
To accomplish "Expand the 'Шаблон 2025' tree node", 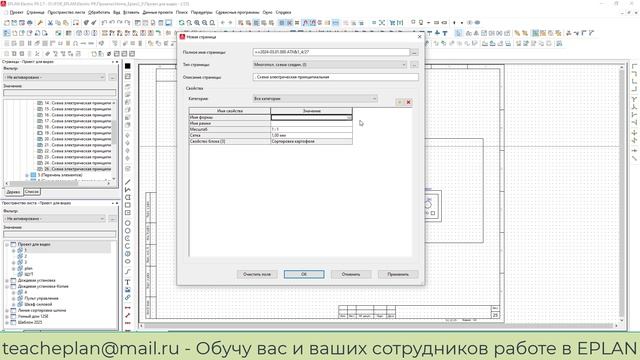I will pyautogui.click(x=7, y=322).
